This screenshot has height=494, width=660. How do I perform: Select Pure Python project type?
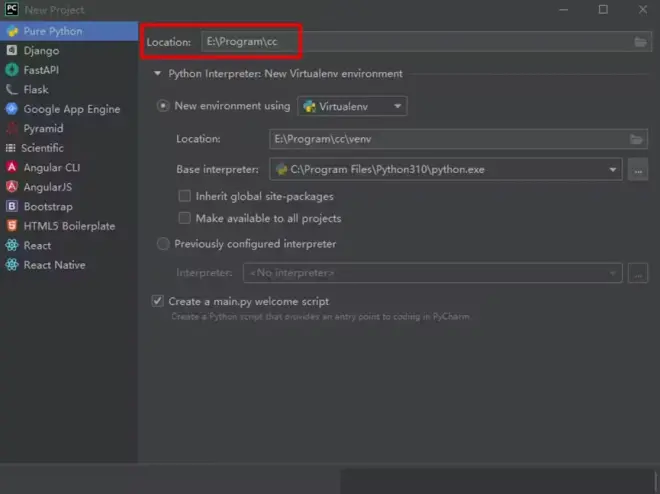[69, 31]
